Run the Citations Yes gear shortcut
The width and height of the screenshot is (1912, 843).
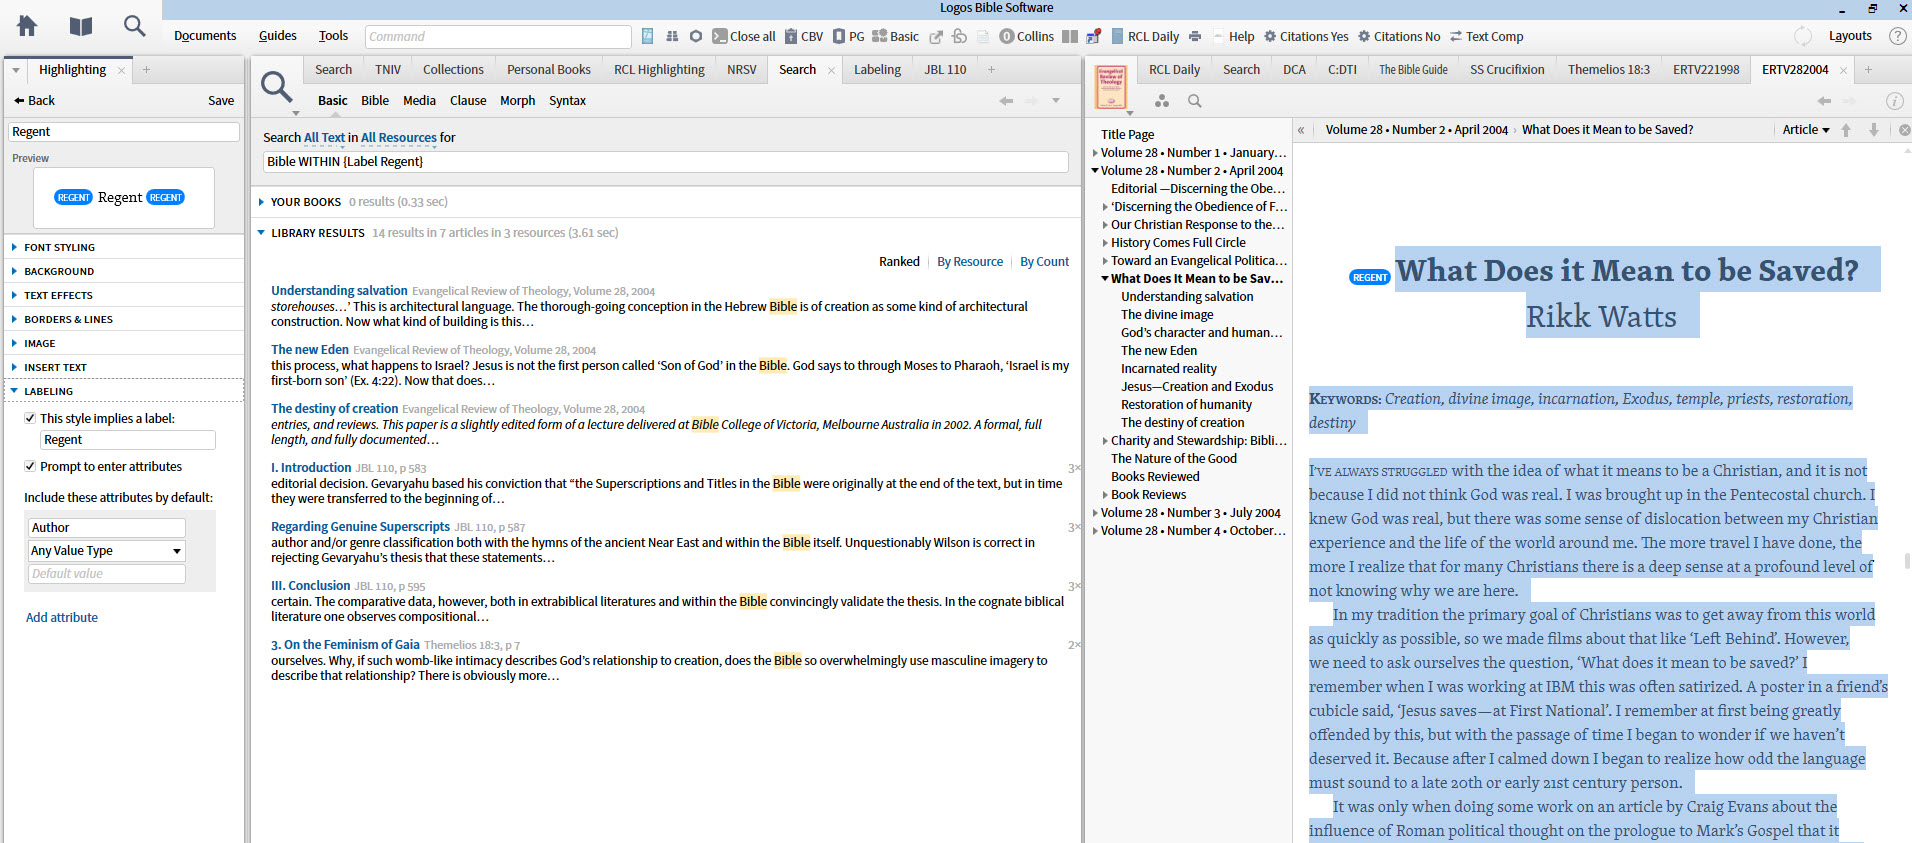click(x=1306, y=36)
